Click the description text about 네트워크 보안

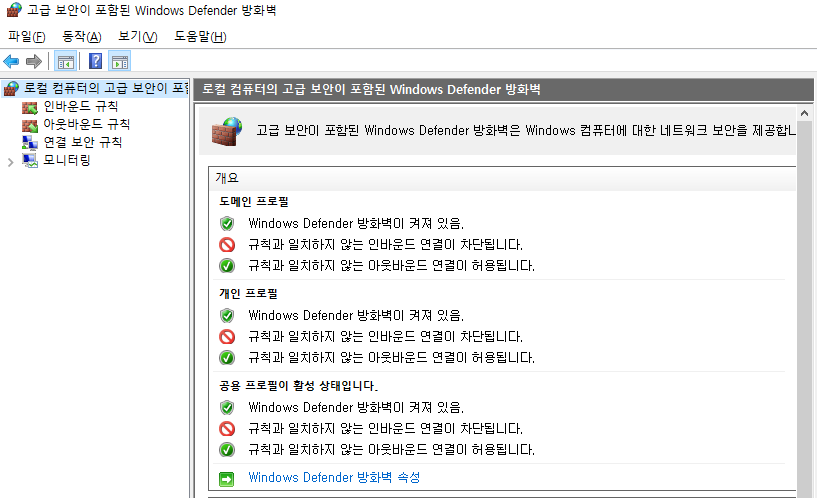coord(526,130)
